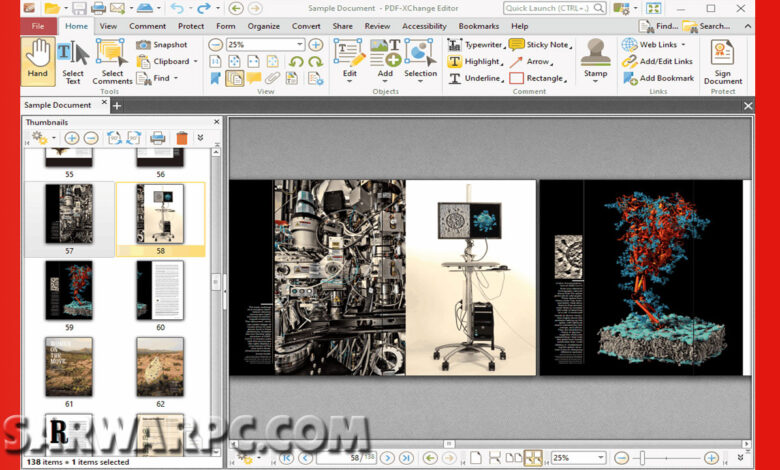
Task: Toggle Fit Width view in ribbon
Action: (253, 62)
